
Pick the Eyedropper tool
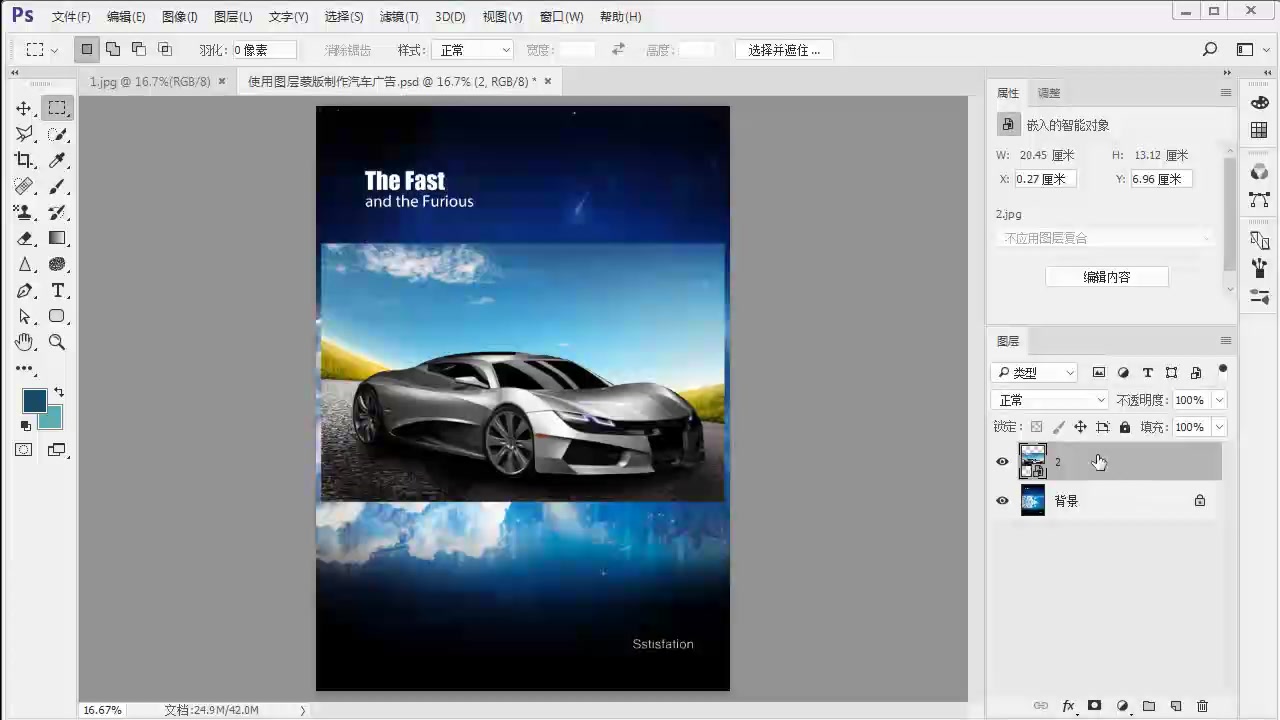pos(57,160)
